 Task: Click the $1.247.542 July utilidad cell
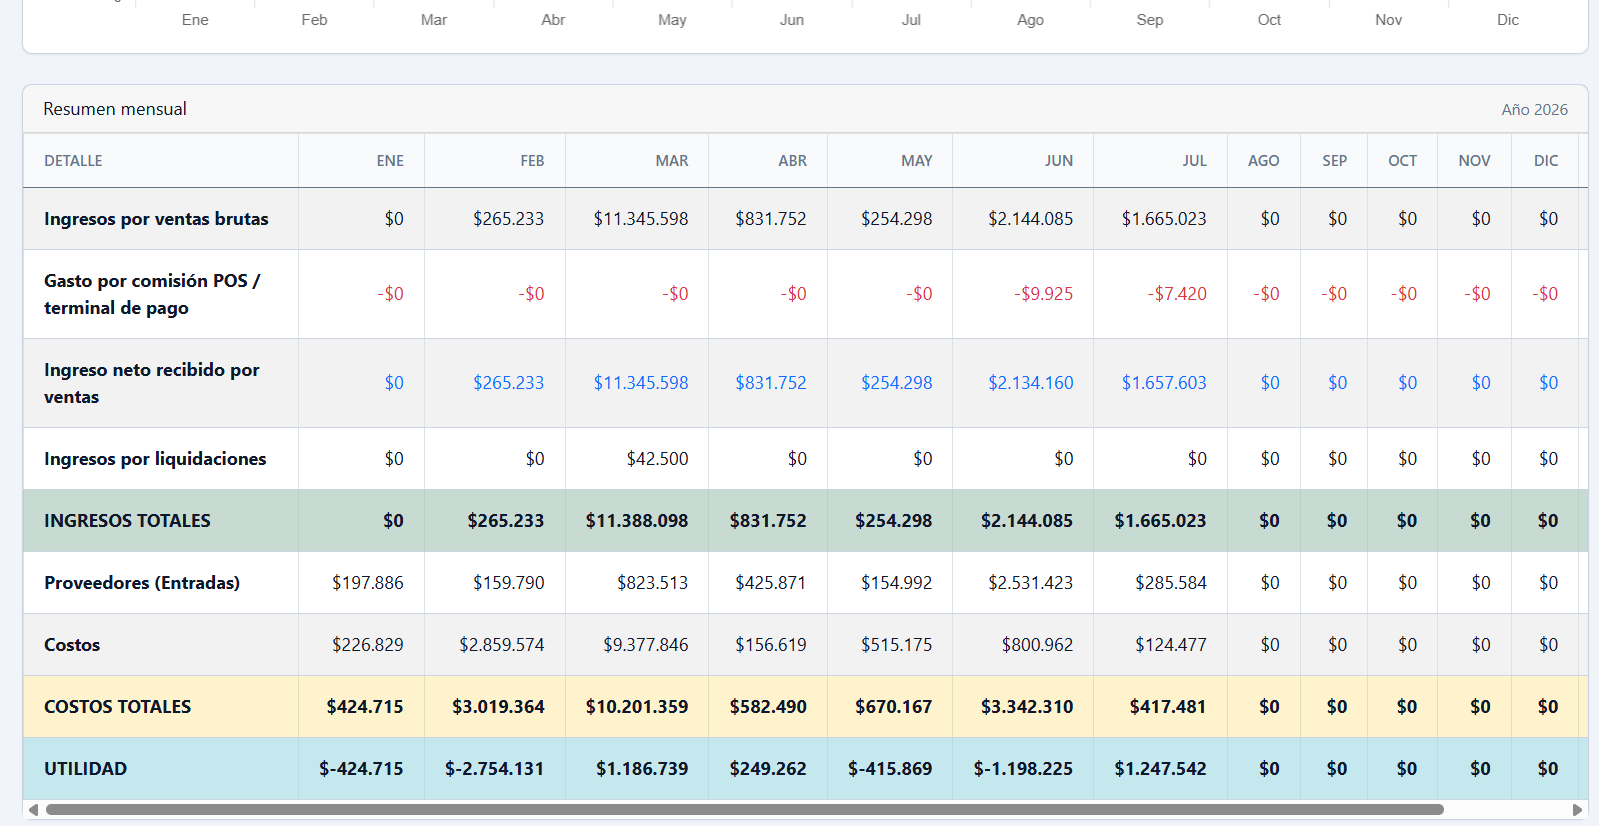[x=1160, y=769]
